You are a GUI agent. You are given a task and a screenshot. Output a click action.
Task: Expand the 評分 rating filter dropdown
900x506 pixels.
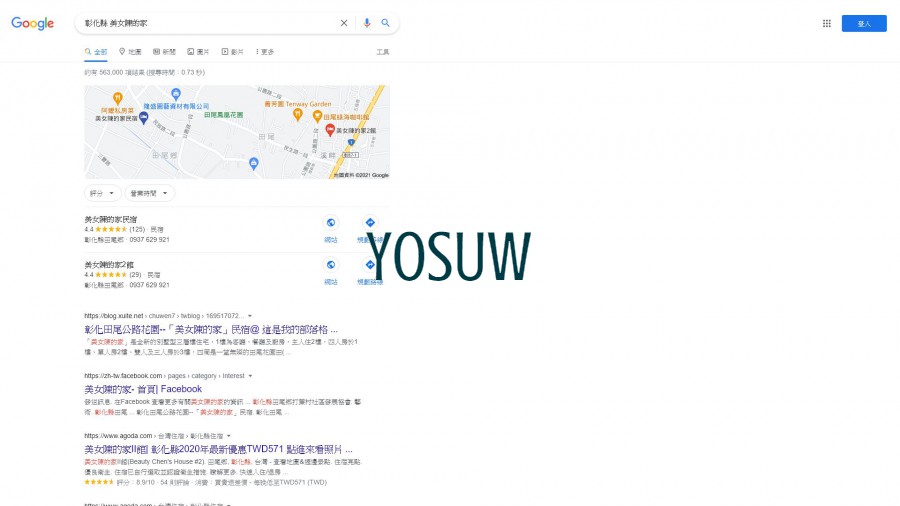(x=103, y=193)
